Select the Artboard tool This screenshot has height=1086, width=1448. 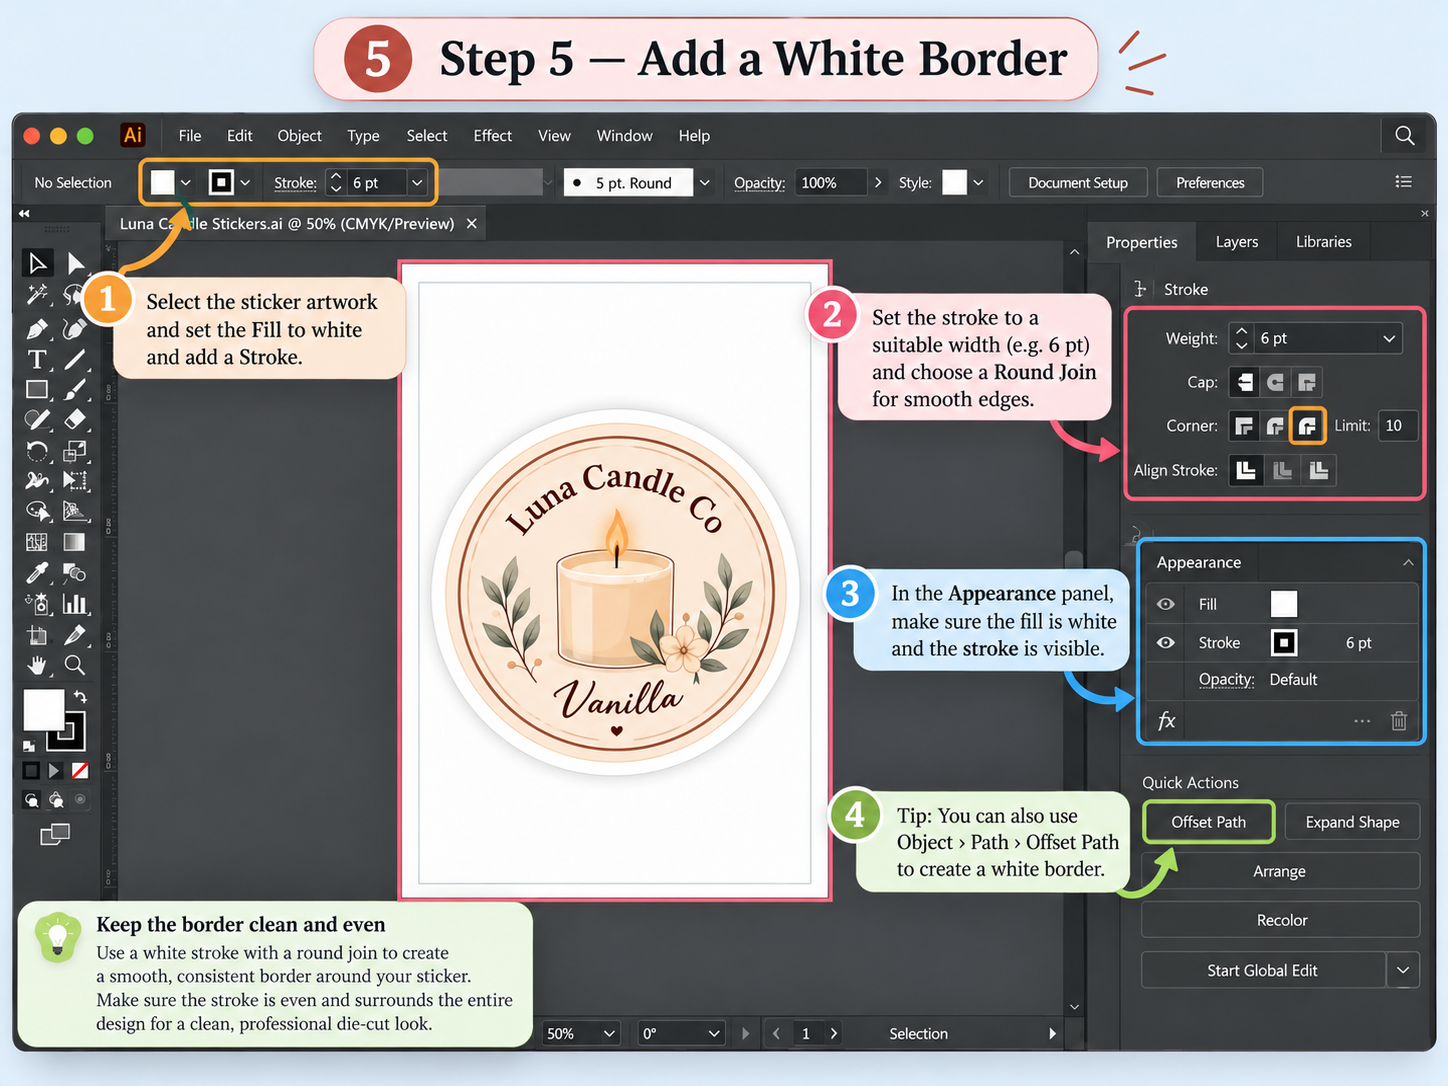click(x=37, y=635)
